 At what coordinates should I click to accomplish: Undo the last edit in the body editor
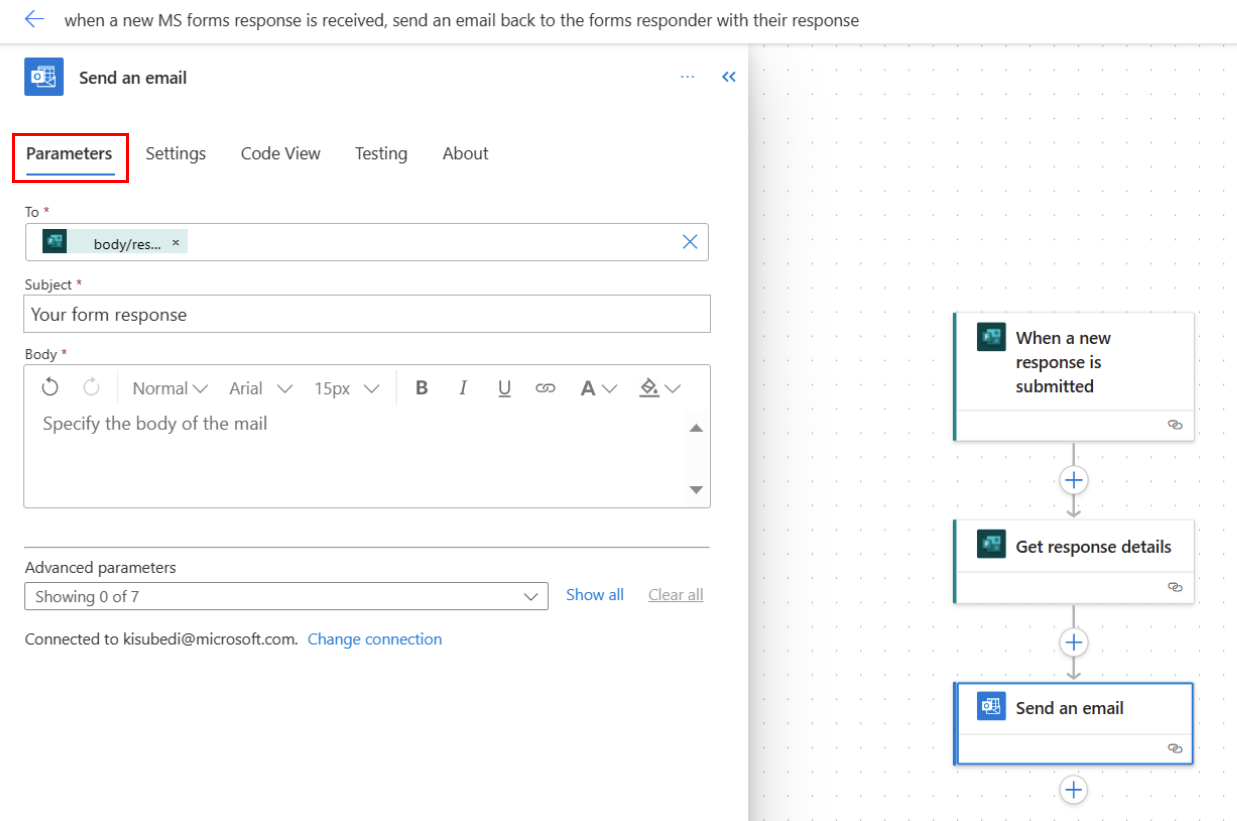50,388
